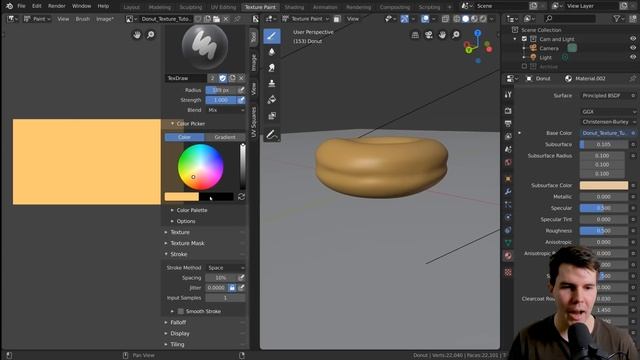
Task: Unlink the Donut_Texture image with X
Action: (x=226, y=19)
